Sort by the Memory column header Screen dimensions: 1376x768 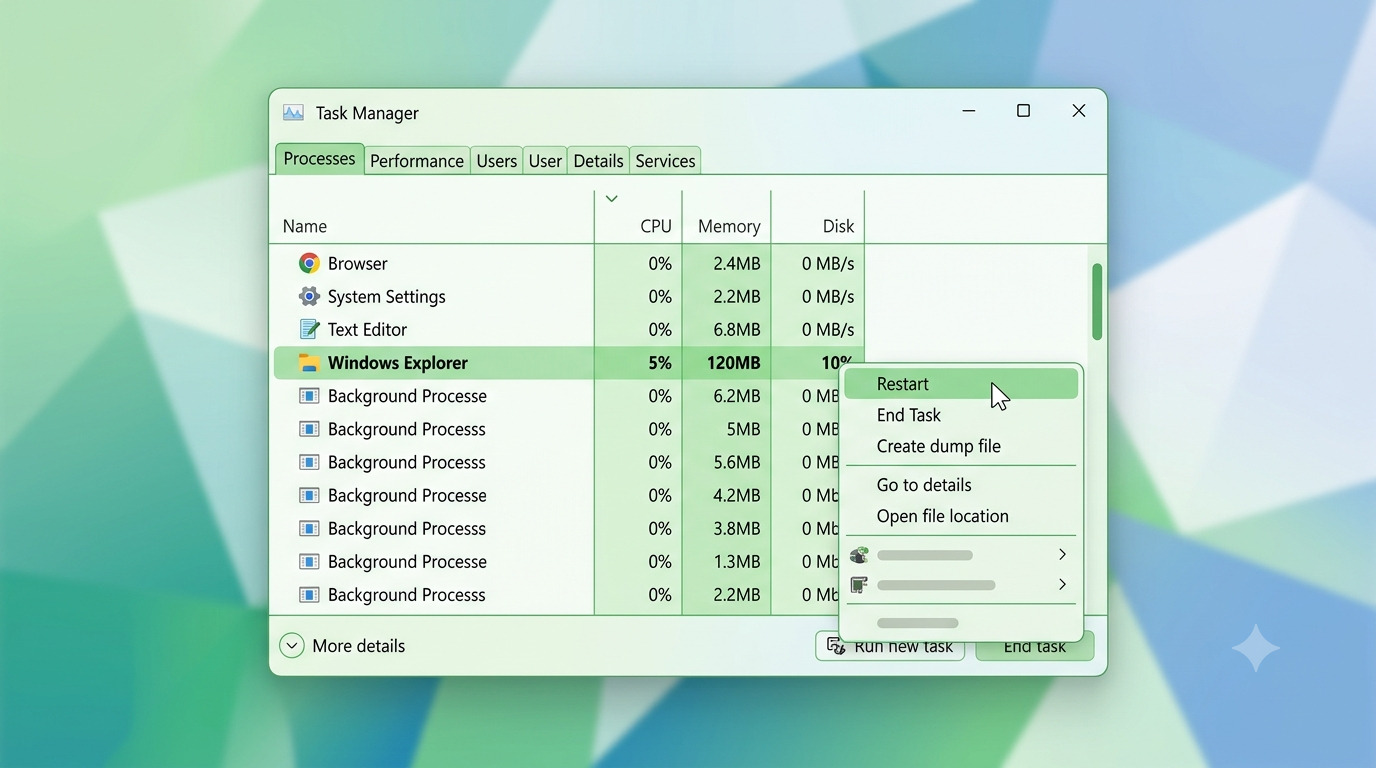tap(727, 226)
